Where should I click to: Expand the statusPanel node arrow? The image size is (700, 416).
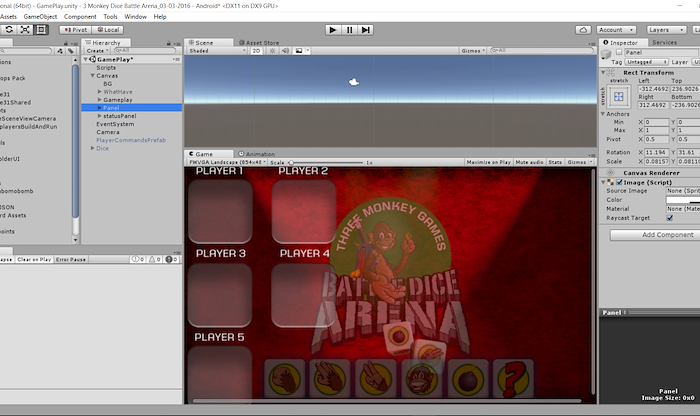click(100, 116)
